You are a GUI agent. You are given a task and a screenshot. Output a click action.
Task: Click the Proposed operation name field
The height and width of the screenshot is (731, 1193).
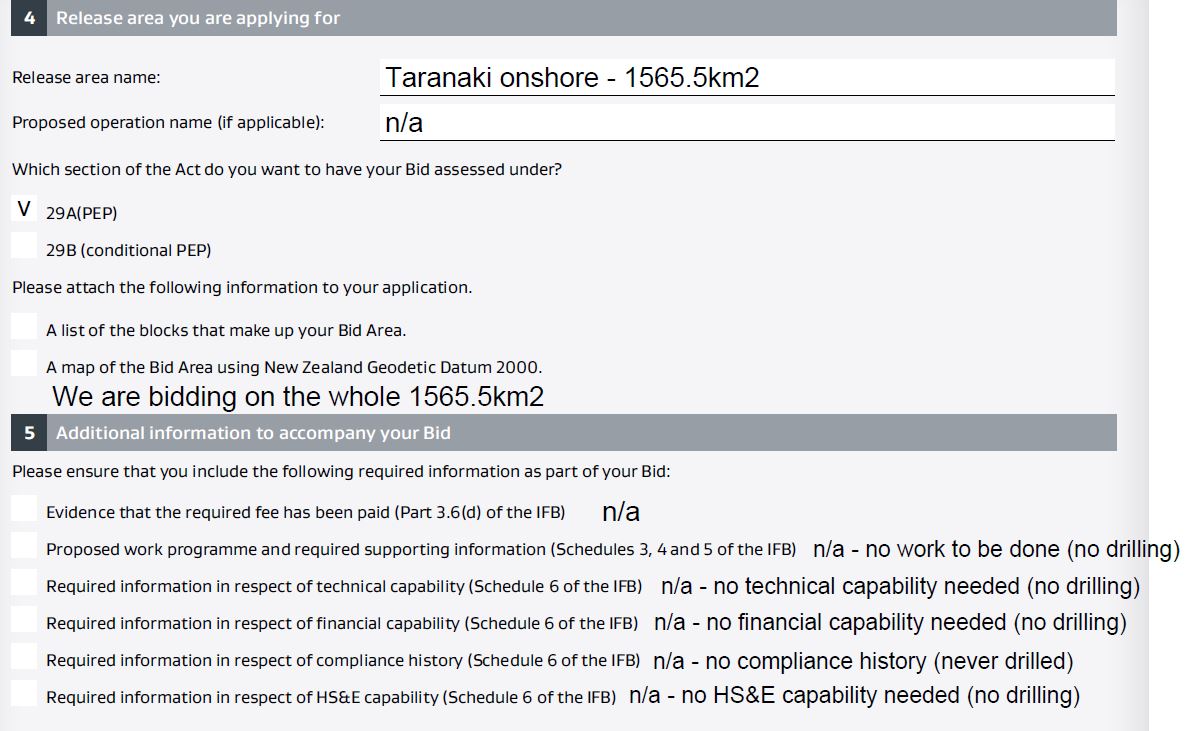pos(746,123)
